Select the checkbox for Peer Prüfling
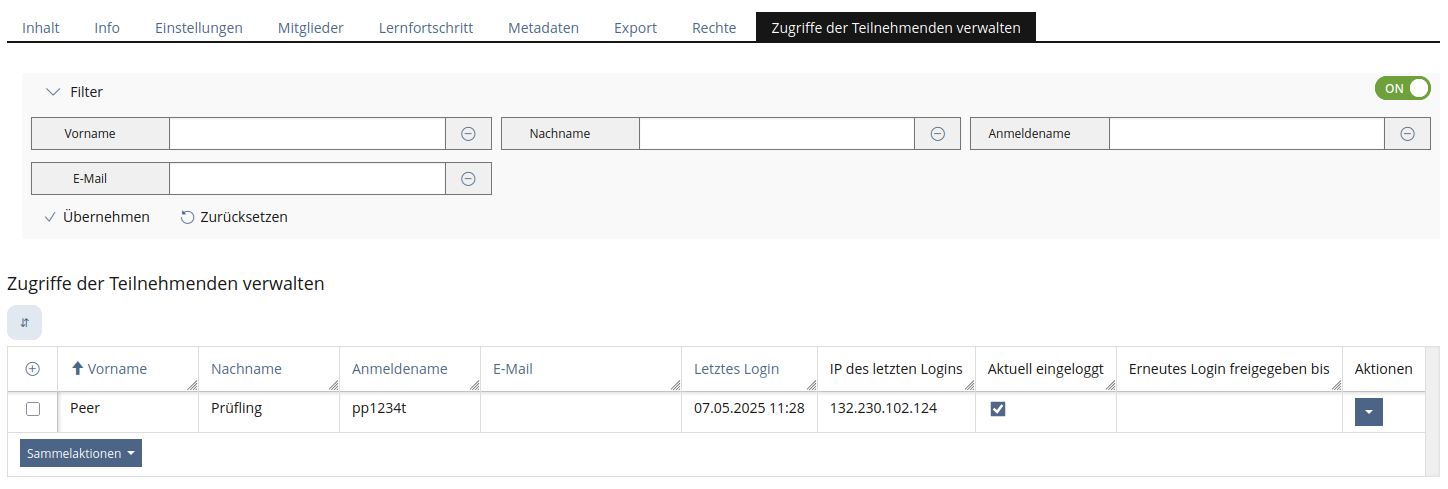1448x489 pixels. coord(33,409)
